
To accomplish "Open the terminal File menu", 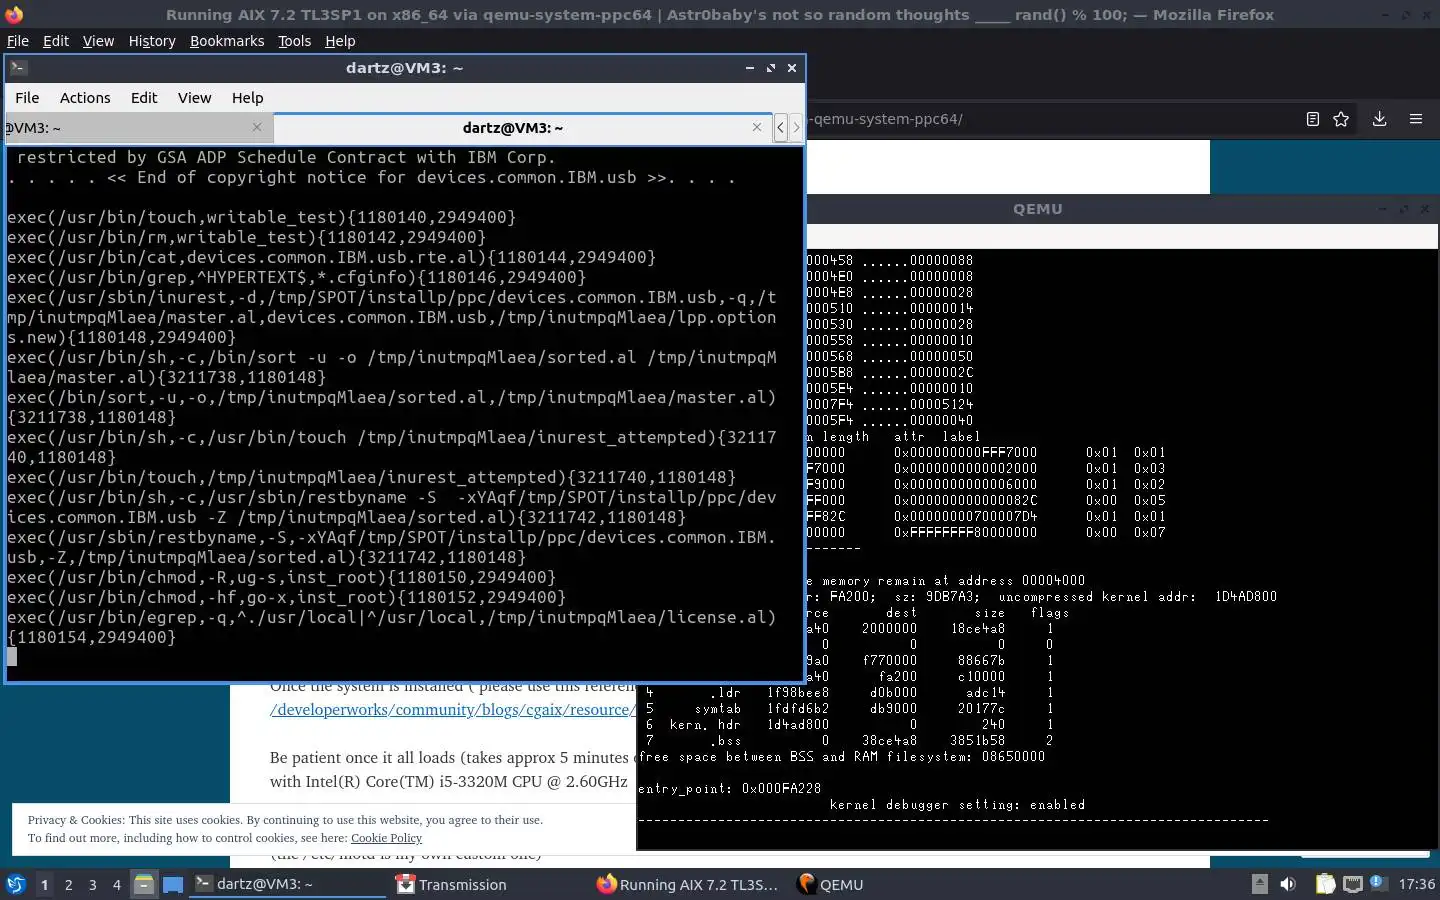I will pos(27,98).
